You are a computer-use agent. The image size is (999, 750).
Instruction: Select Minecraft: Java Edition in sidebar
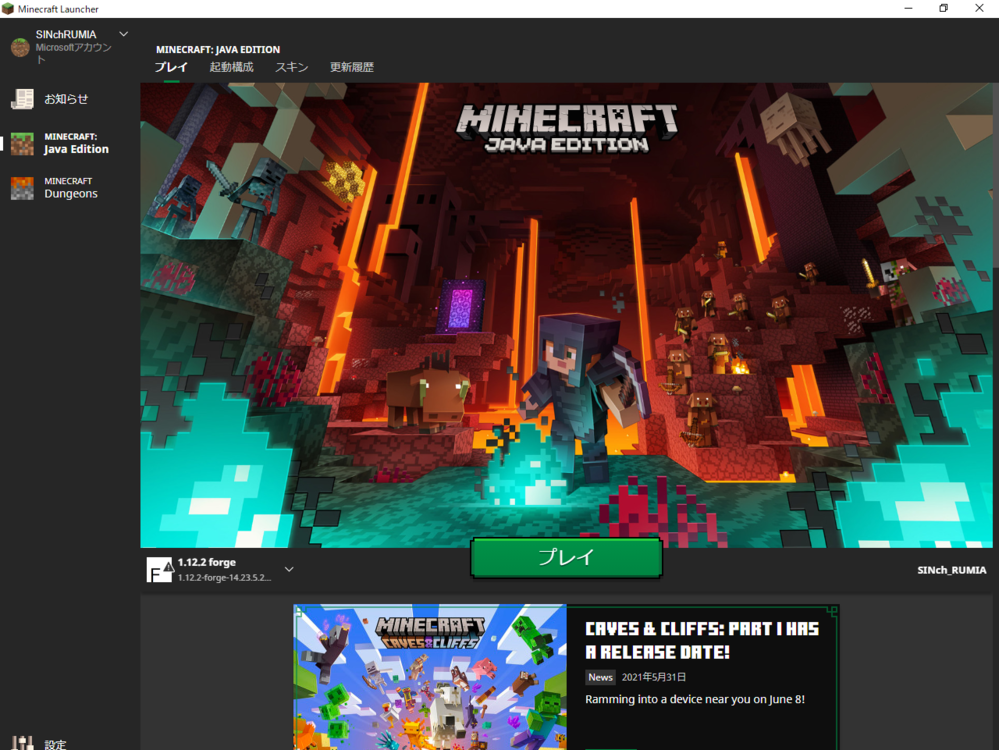click(x=70, y=143)
